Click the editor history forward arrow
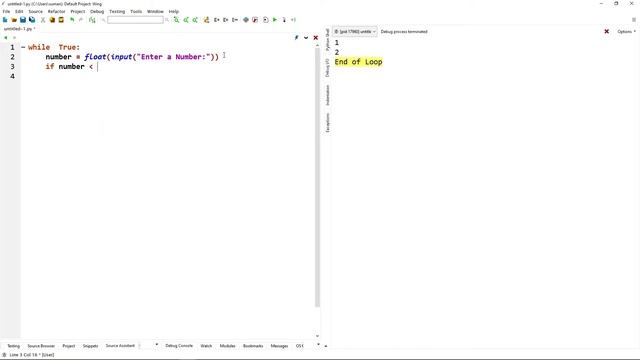Screen dimensions: 640x360 (x=14, y=38)
